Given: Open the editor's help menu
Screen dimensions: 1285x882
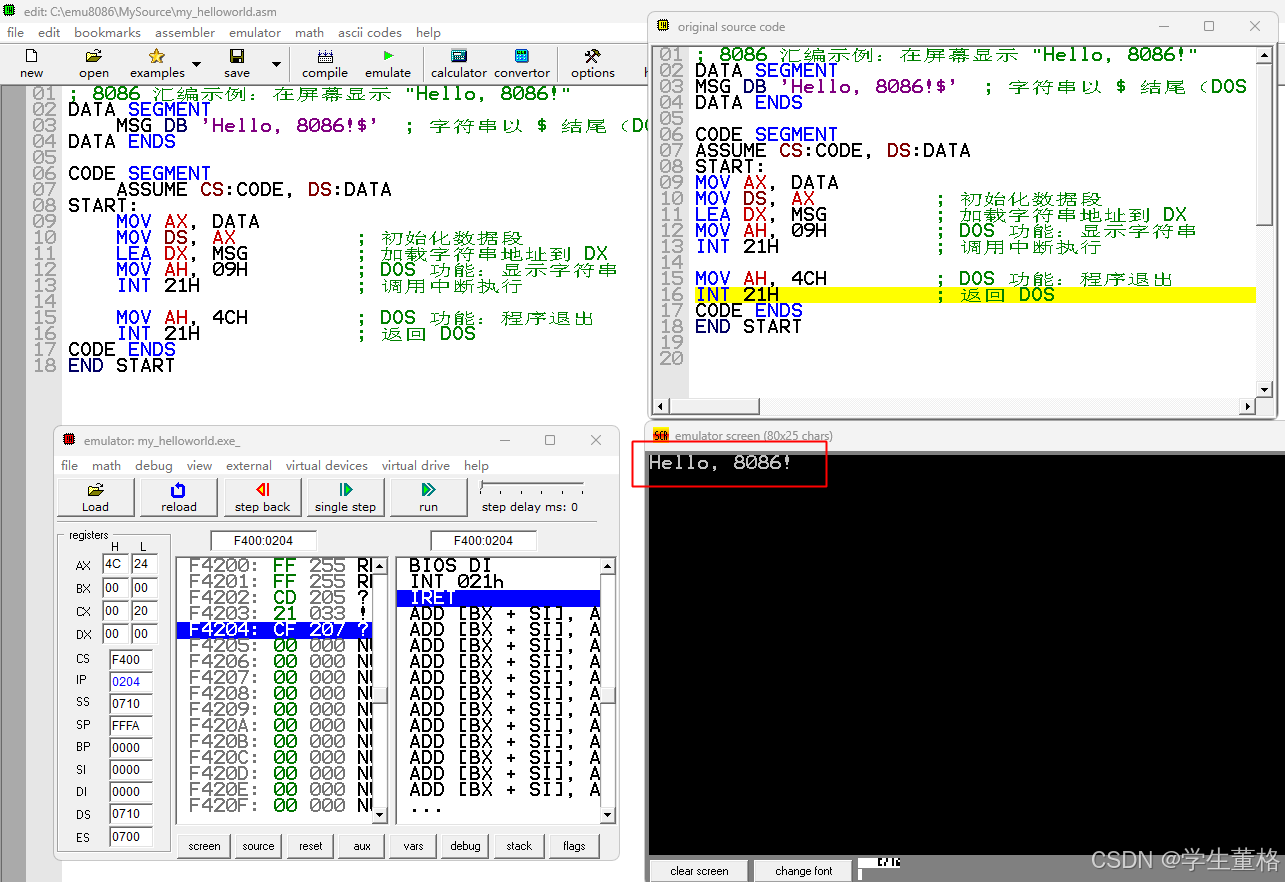Looking at the screenshot, I should (428, 32).
